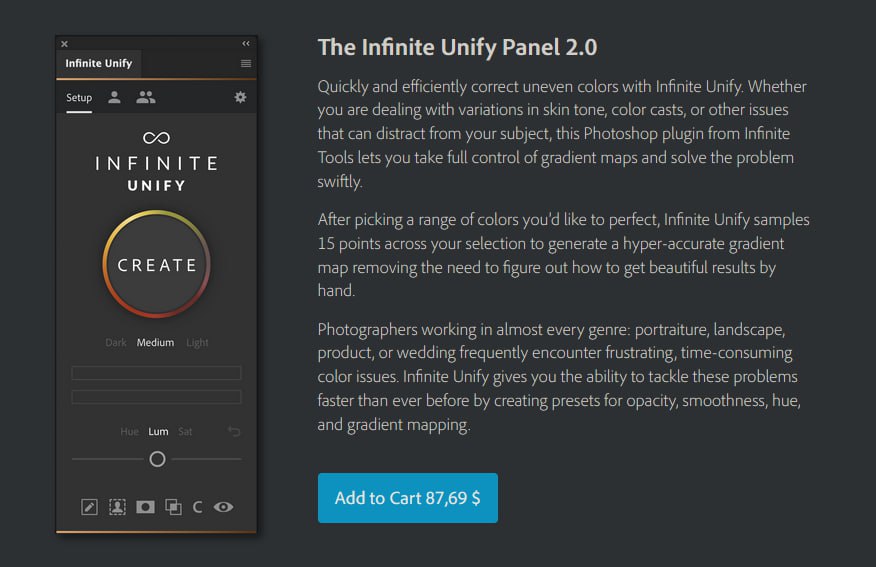
Task: Click the infinity logo symbol
Action: [156, 137]
